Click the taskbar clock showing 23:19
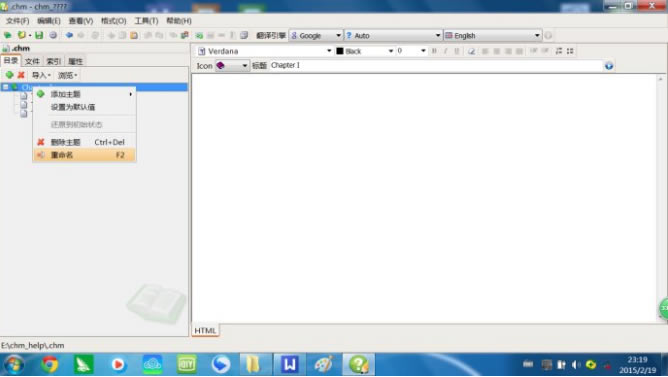 tap(637, 365)
